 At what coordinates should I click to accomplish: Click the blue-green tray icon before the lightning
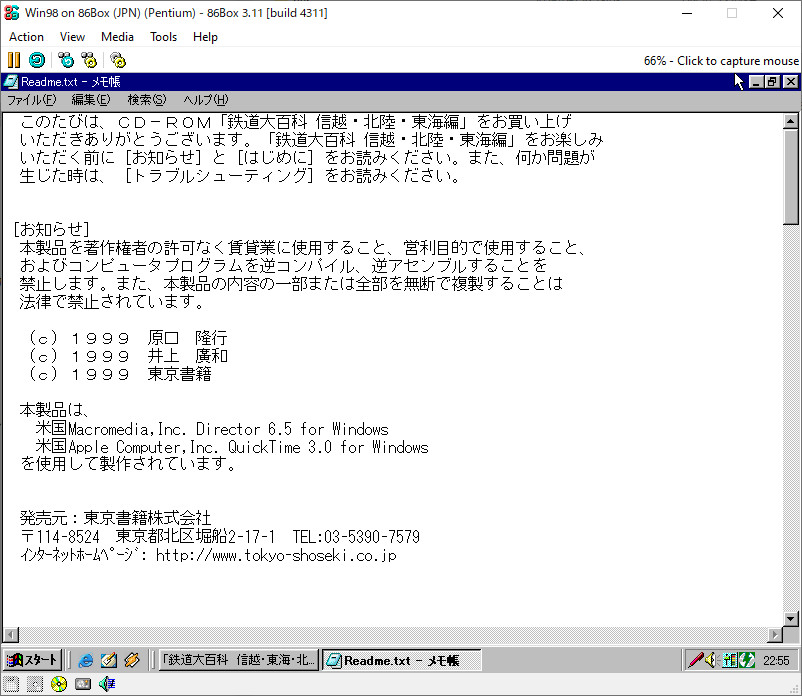click(x=730, y=660)
